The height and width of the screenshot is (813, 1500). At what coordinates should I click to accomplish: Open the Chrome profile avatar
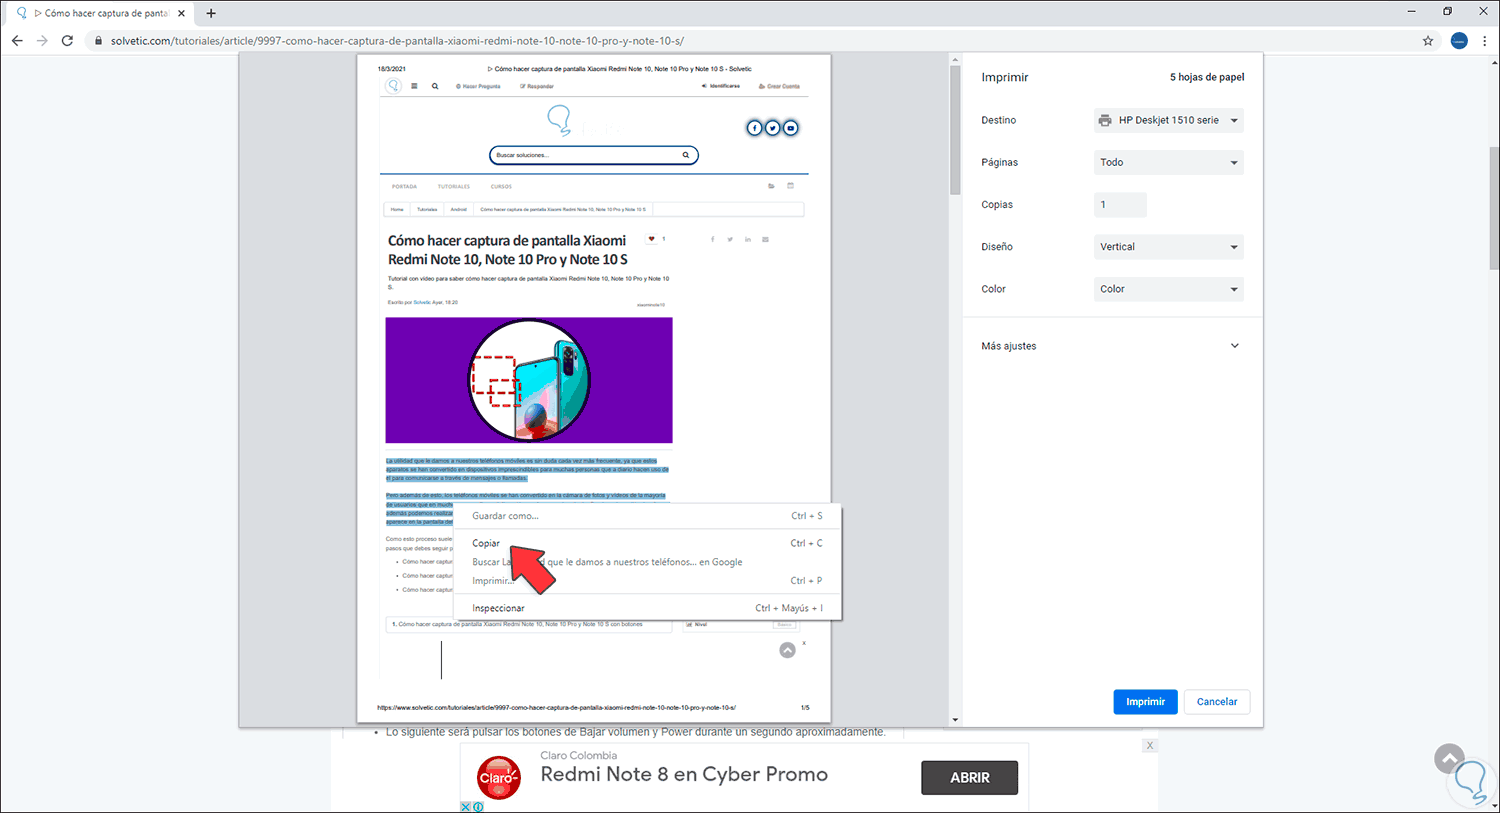[1459, 41]
